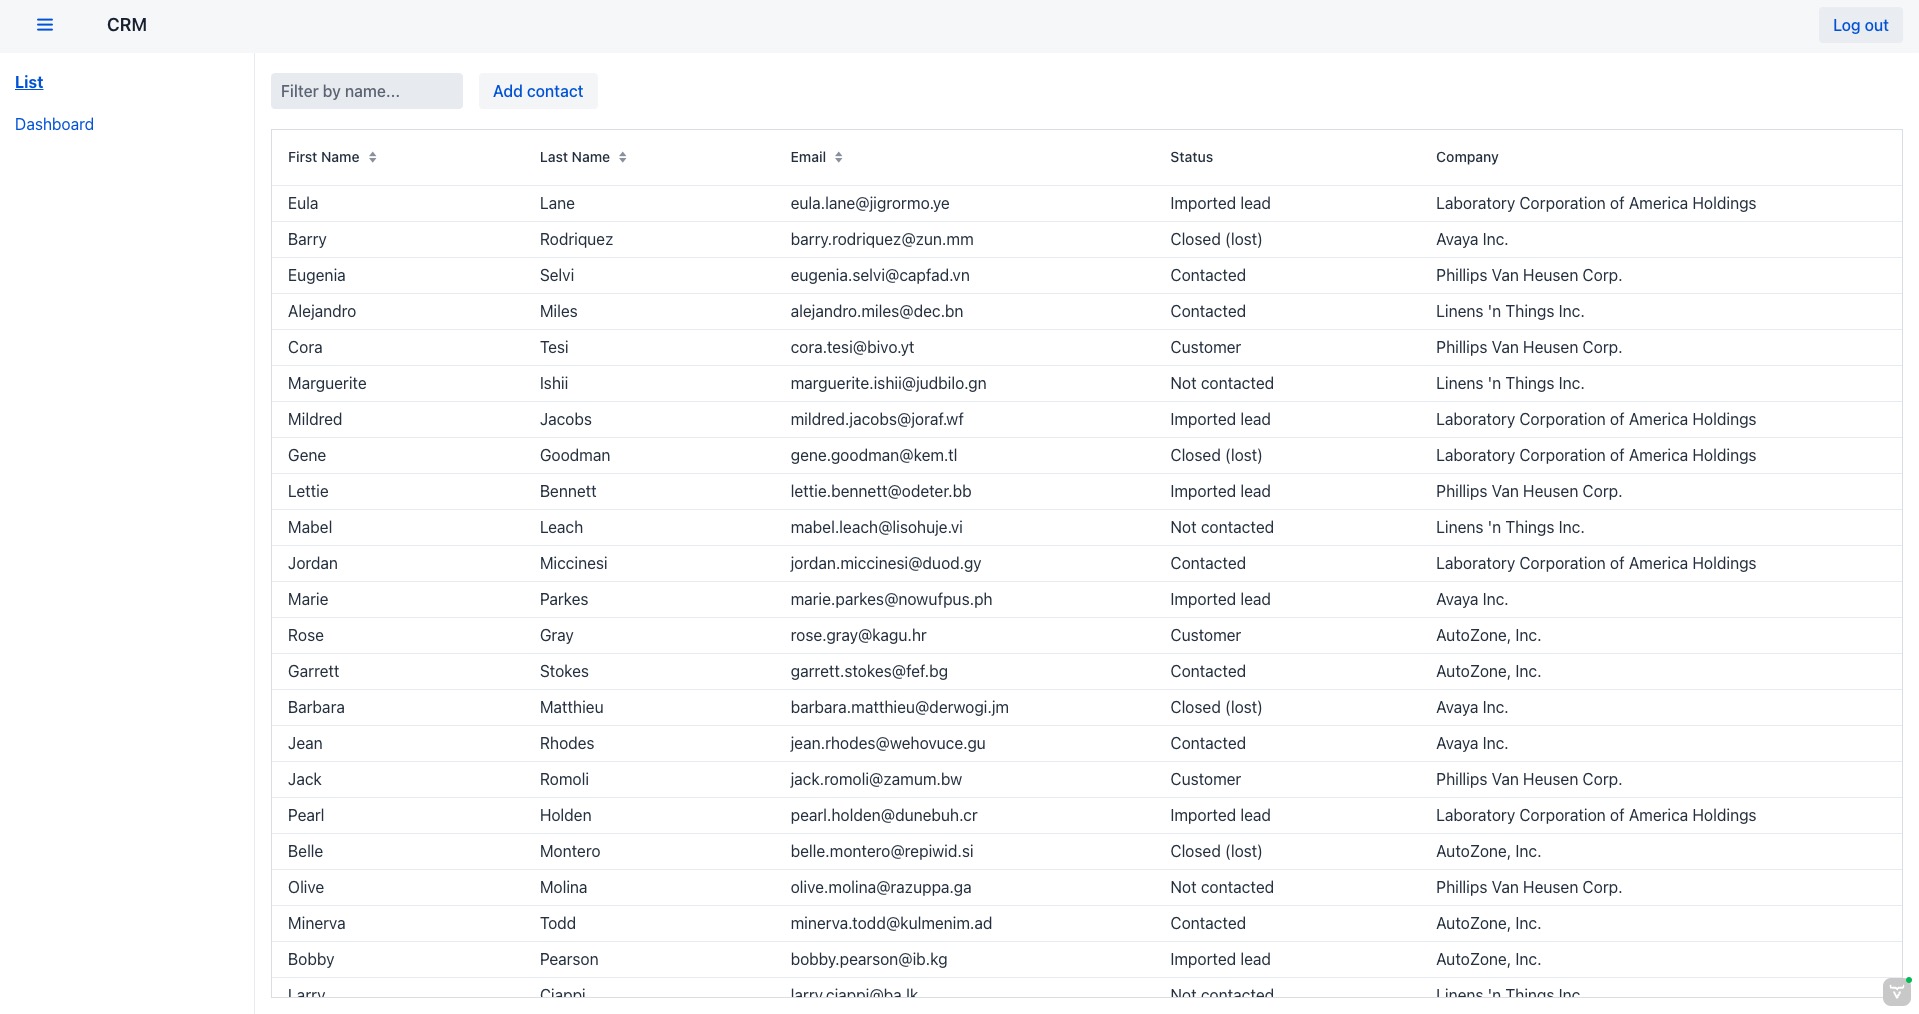
Task: Select Jack Romoli's company Phillips Van Heusen
Action: point(1528,779)
